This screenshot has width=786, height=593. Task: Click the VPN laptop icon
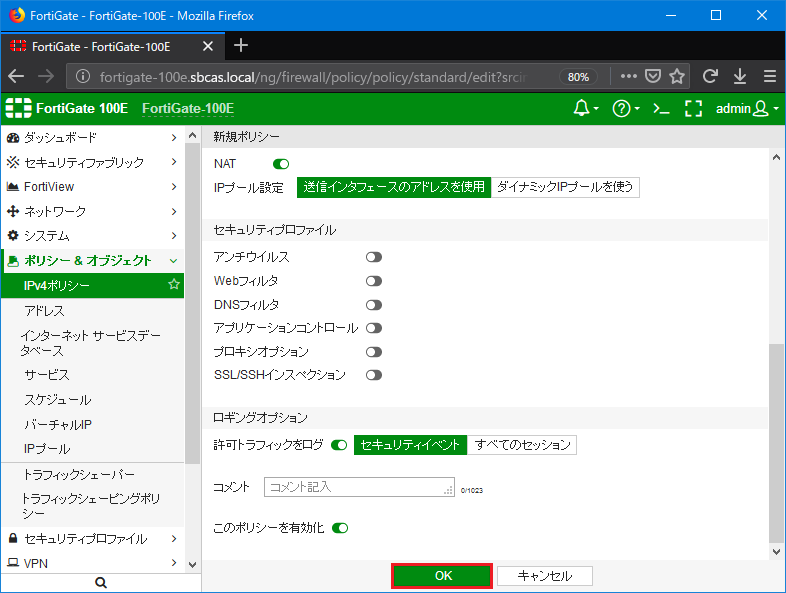pyautogui.click(x=13, y=562)
